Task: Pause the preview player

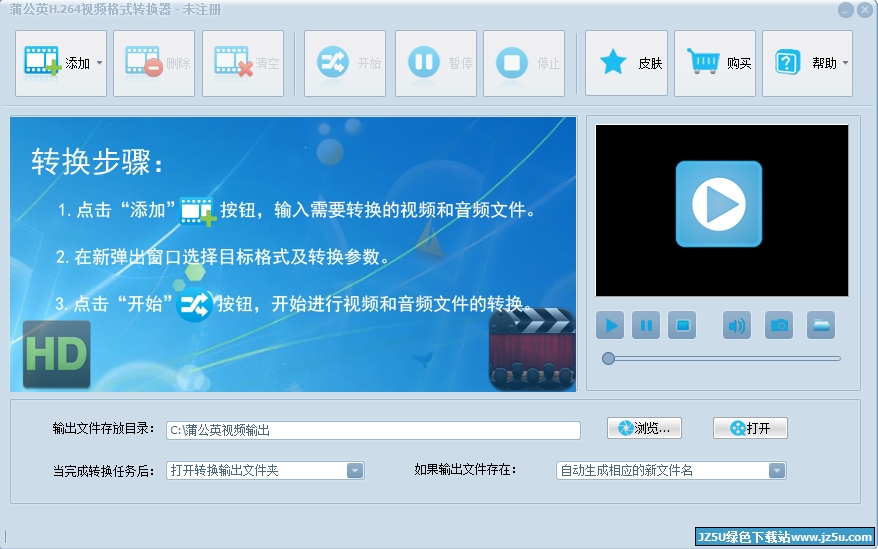Action: [x=646, y=325]
